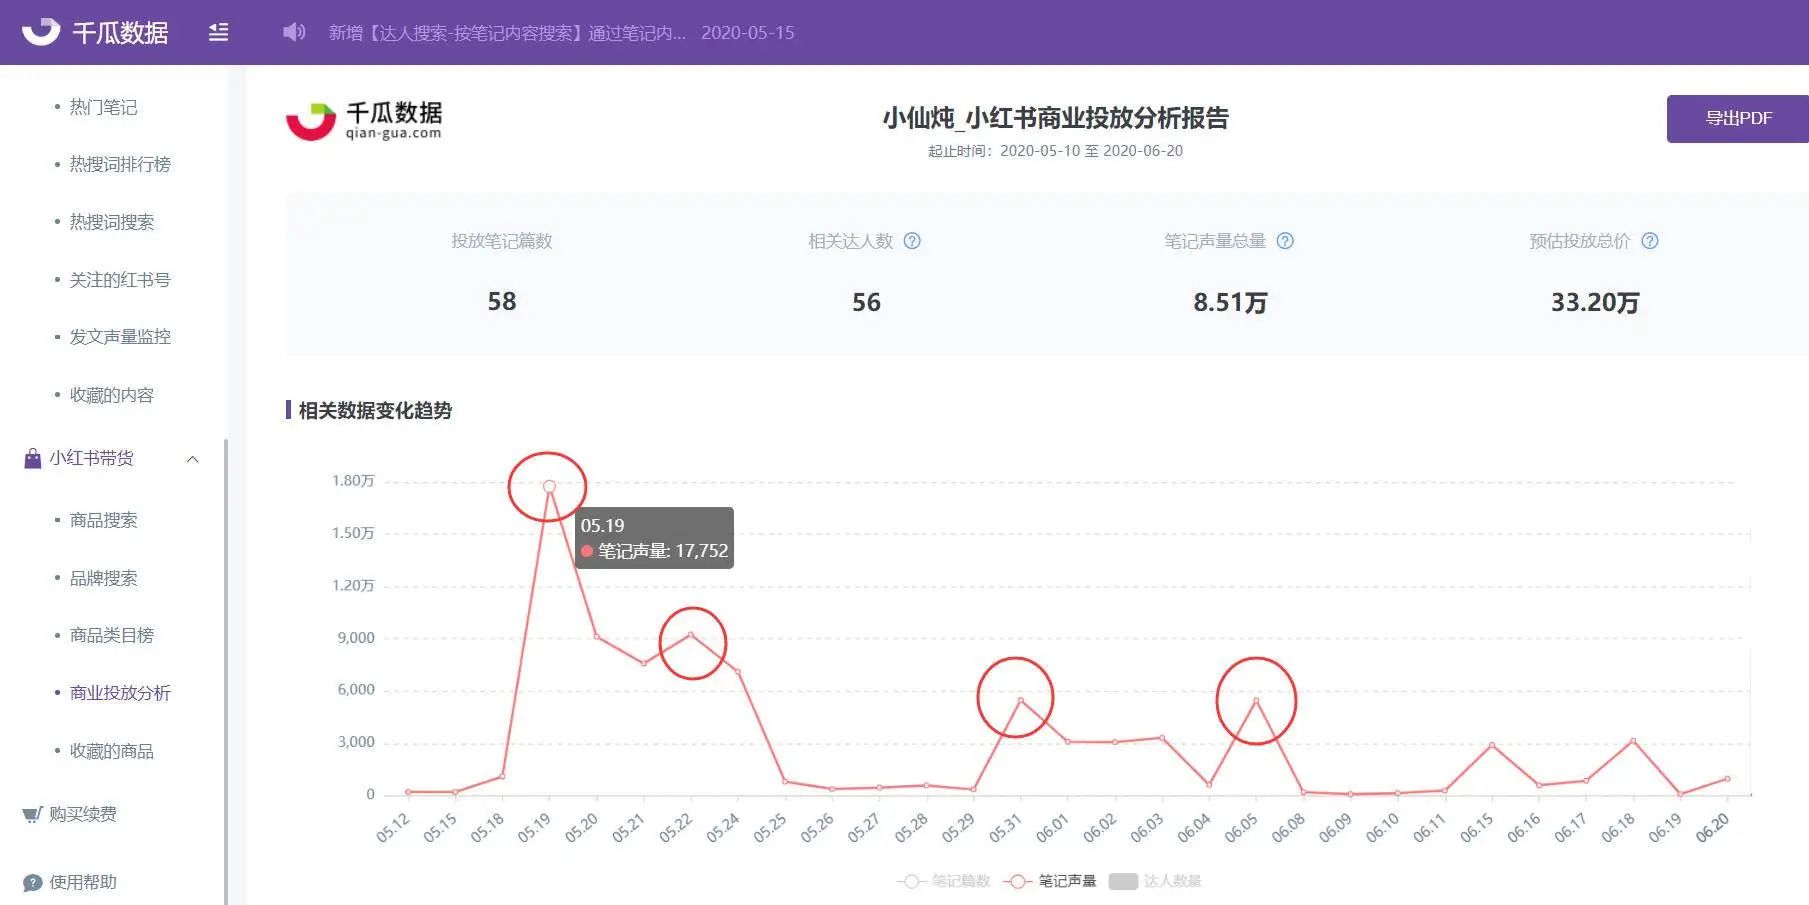Click the qian-gua.com report logo
This screenshot has height=905, width=1809.
pyautogui.click(x=365, y=120)
